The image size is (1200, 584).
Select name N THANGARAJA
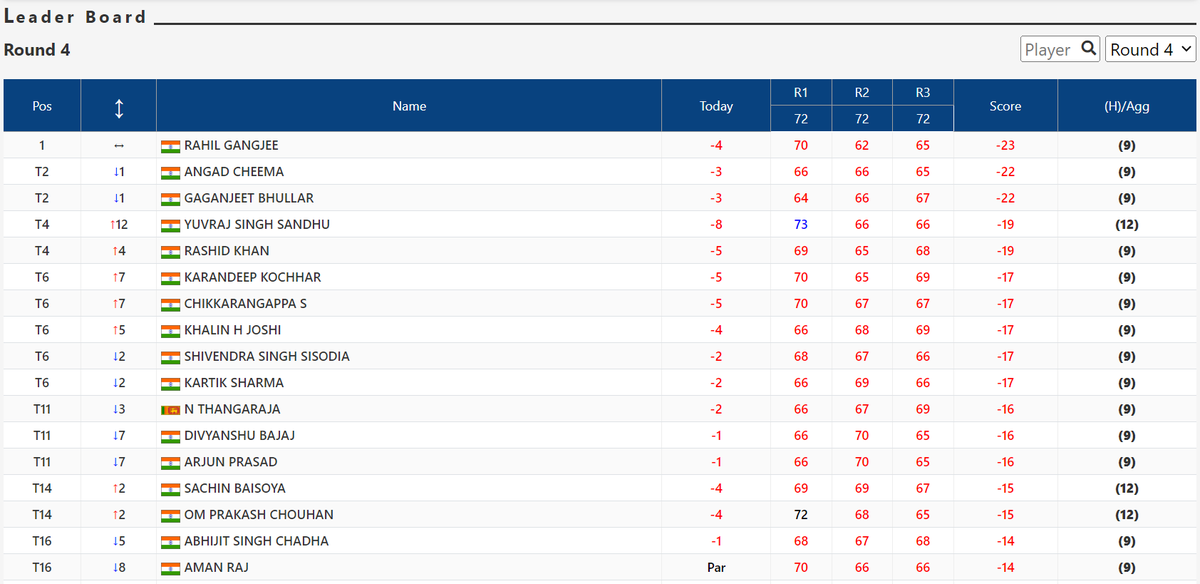232,410
